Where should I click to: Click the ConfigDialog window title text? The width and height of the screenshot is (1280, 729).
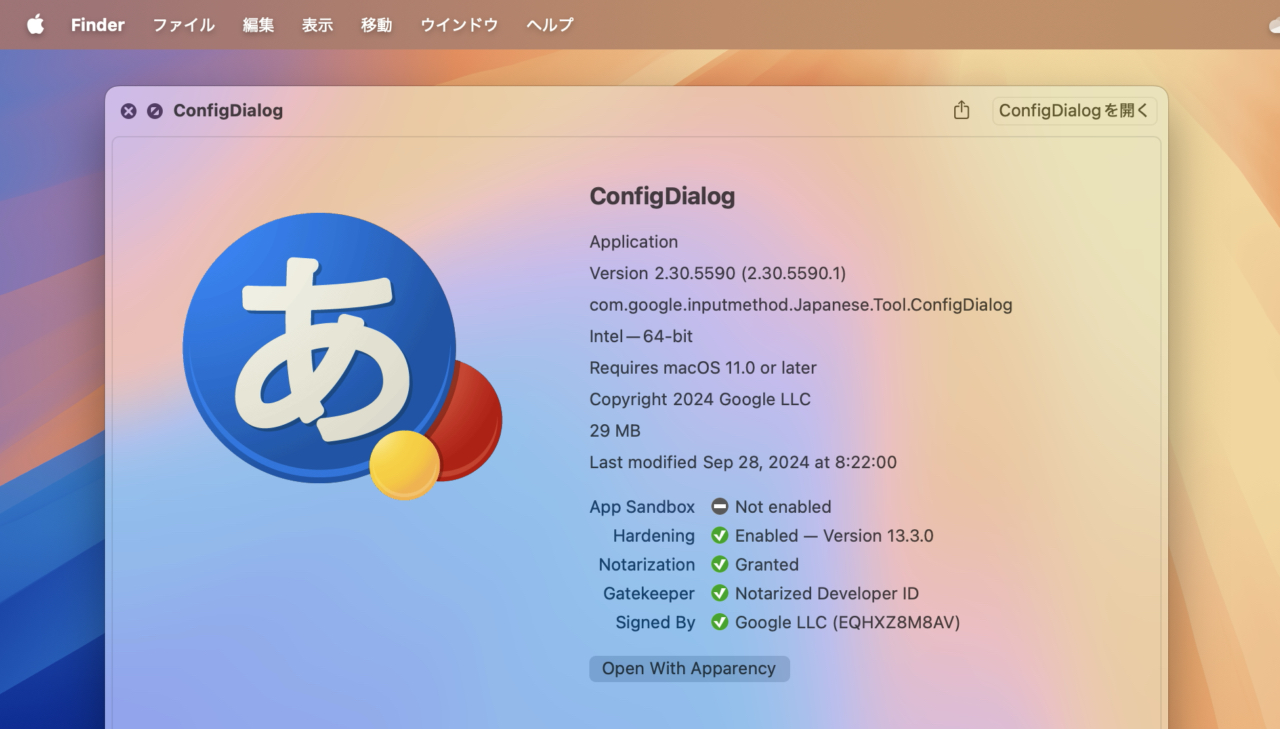click(x=228, y=111)
